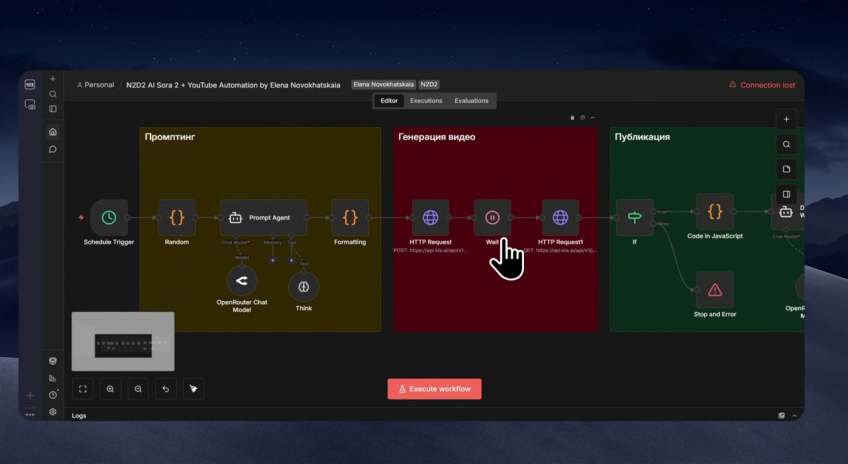Open the templates cube icon
The height and width of the screenshot is (464, 848).
tap(52, 361)
